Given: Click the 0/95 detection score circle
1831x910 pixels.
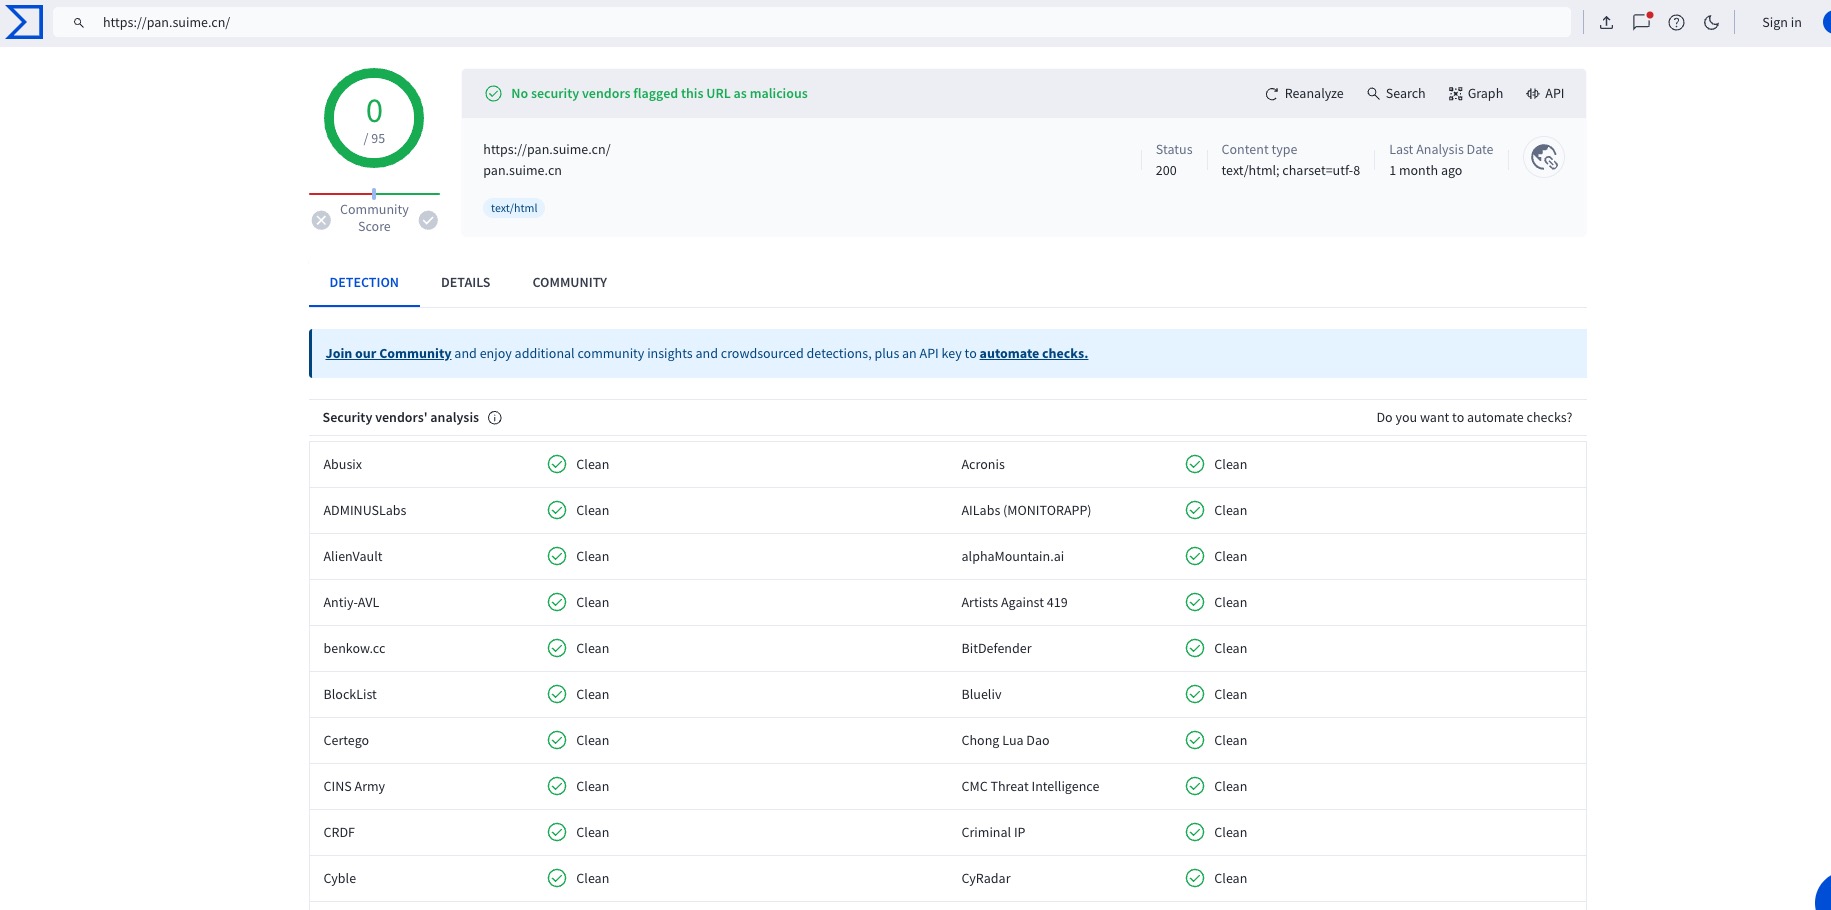Looking at the screenshot, I should tap(374, 118).
